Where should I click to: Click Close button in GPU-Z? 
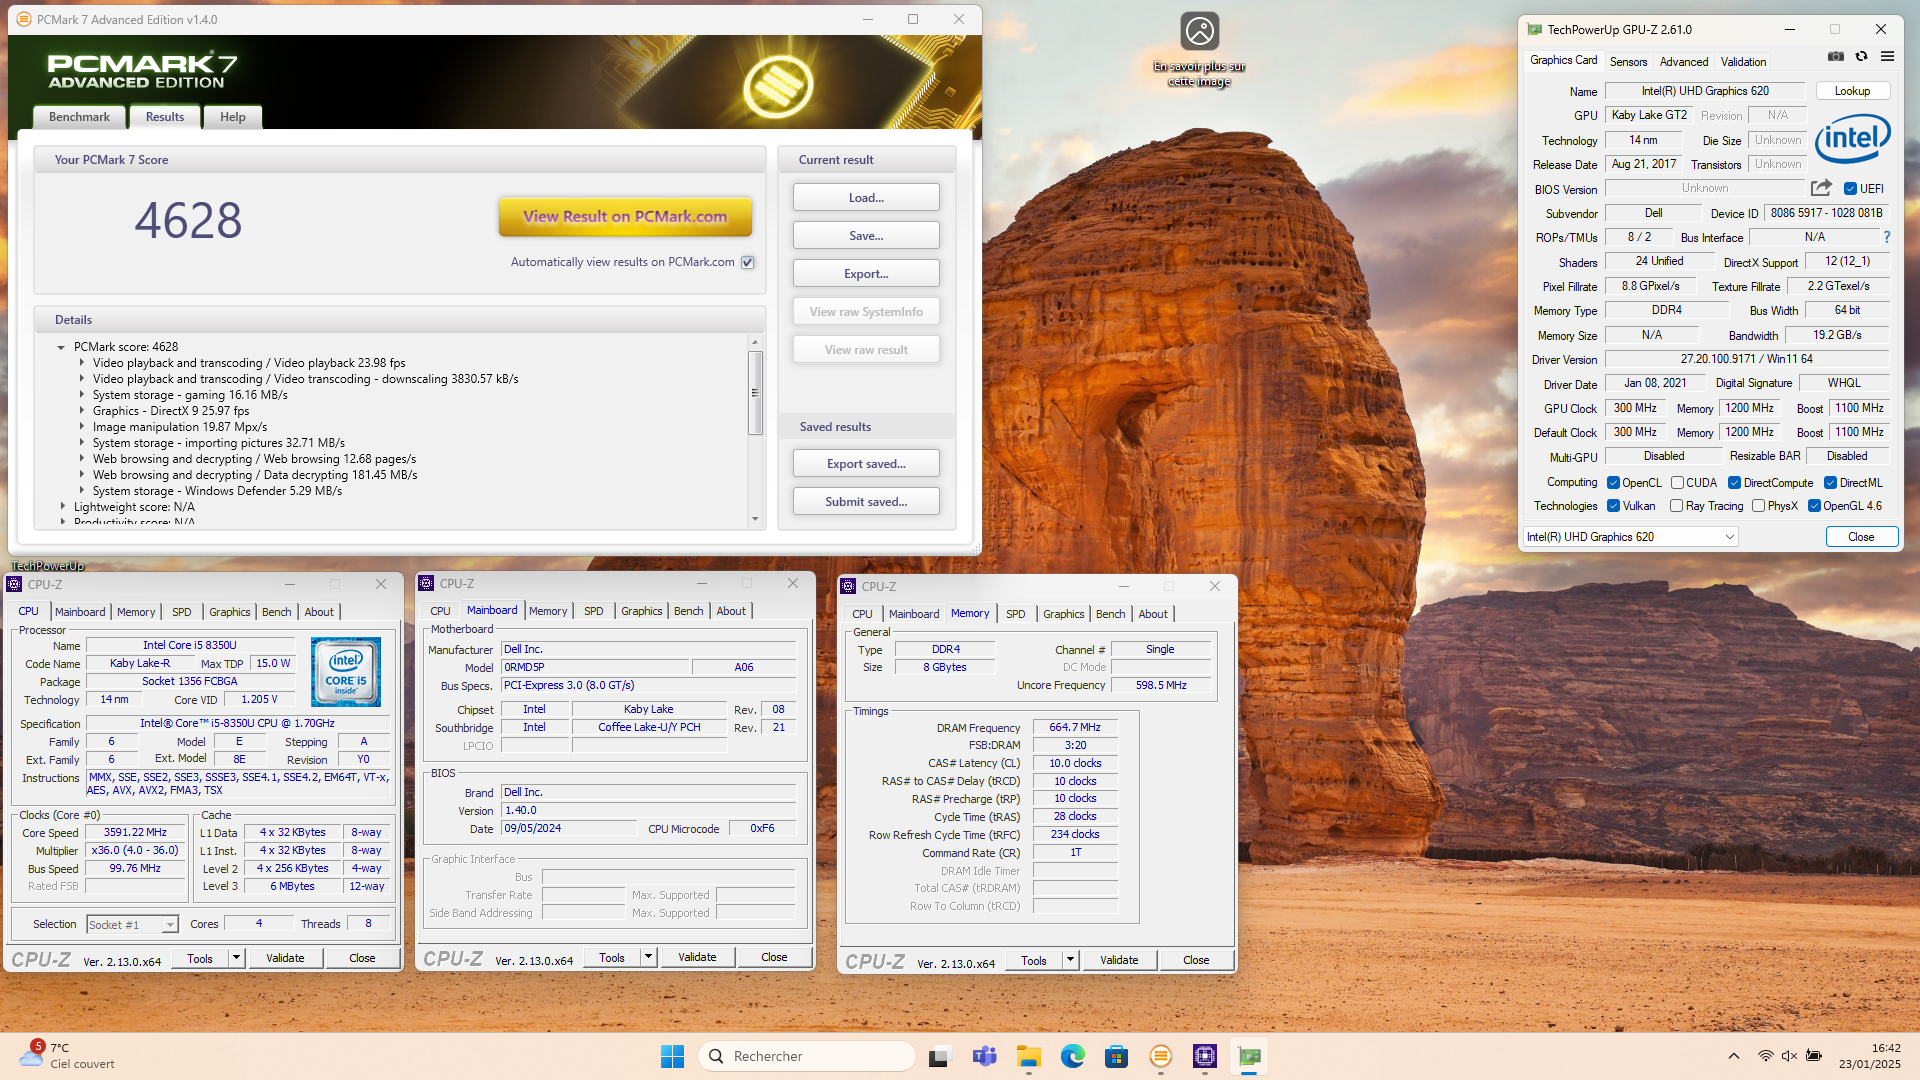click(1861, 537)
